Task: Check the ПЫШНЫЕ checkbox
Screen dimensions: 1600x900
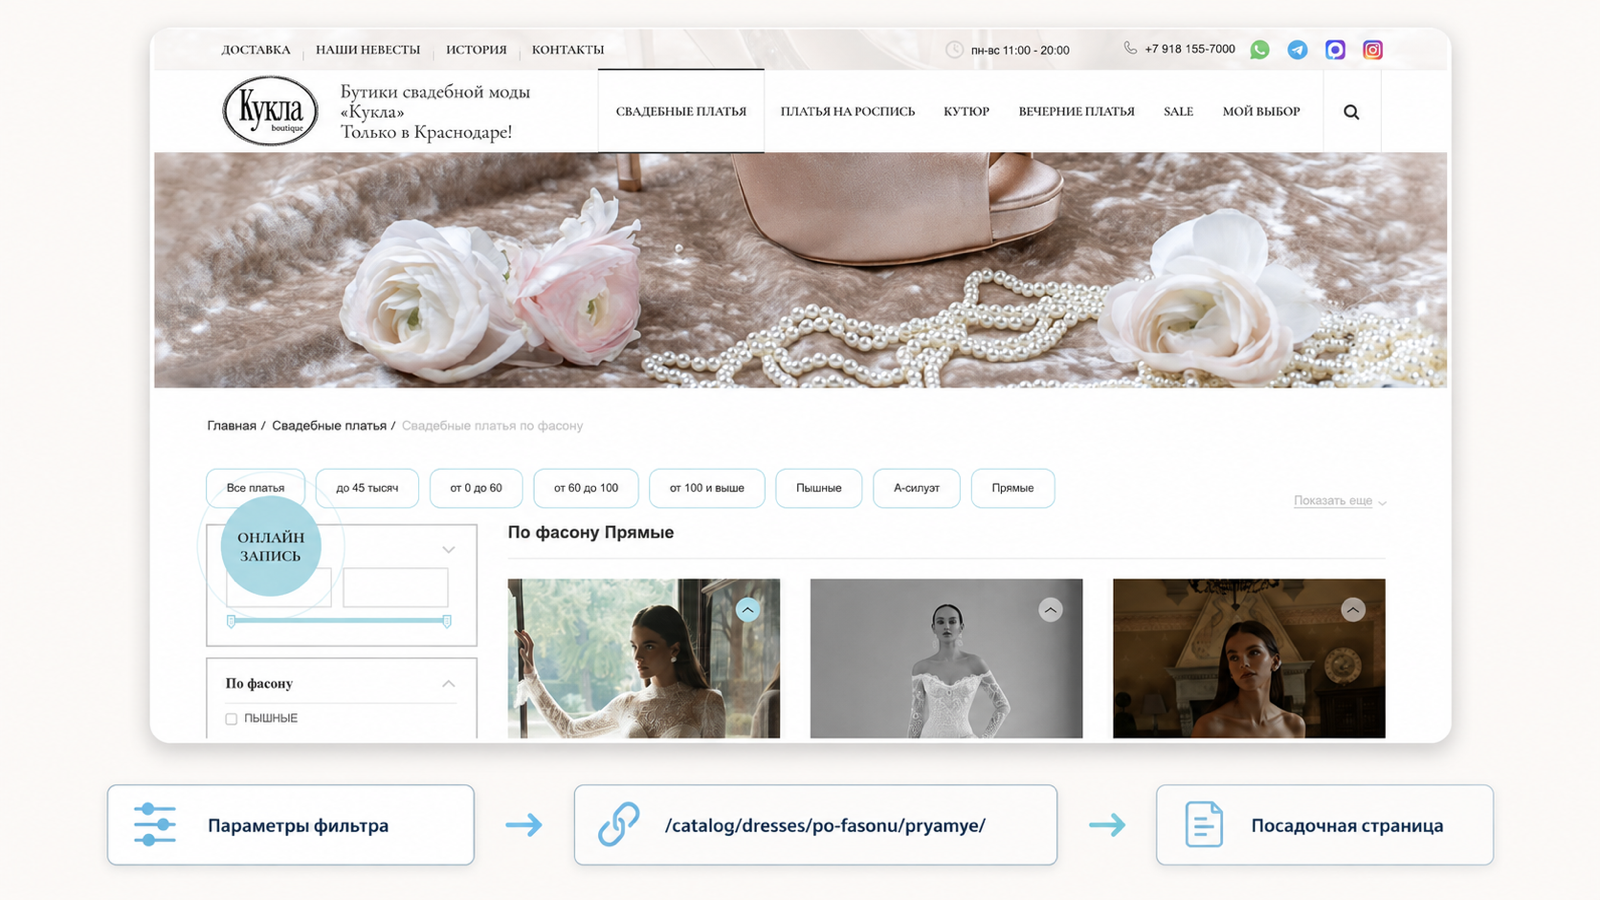Action: [231, 719]
